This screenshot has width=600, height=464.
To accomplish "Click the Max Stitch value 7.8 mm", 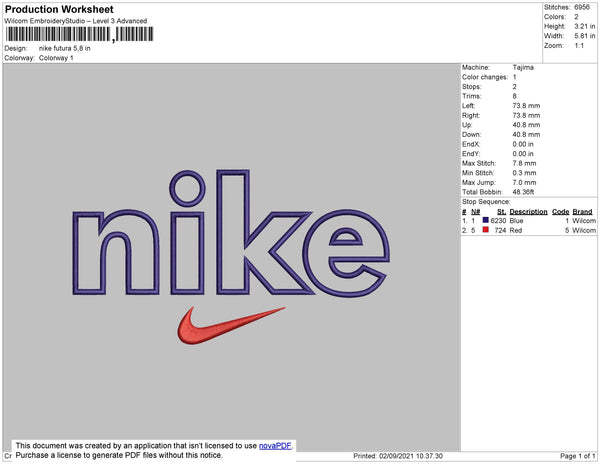I will 524,163.
